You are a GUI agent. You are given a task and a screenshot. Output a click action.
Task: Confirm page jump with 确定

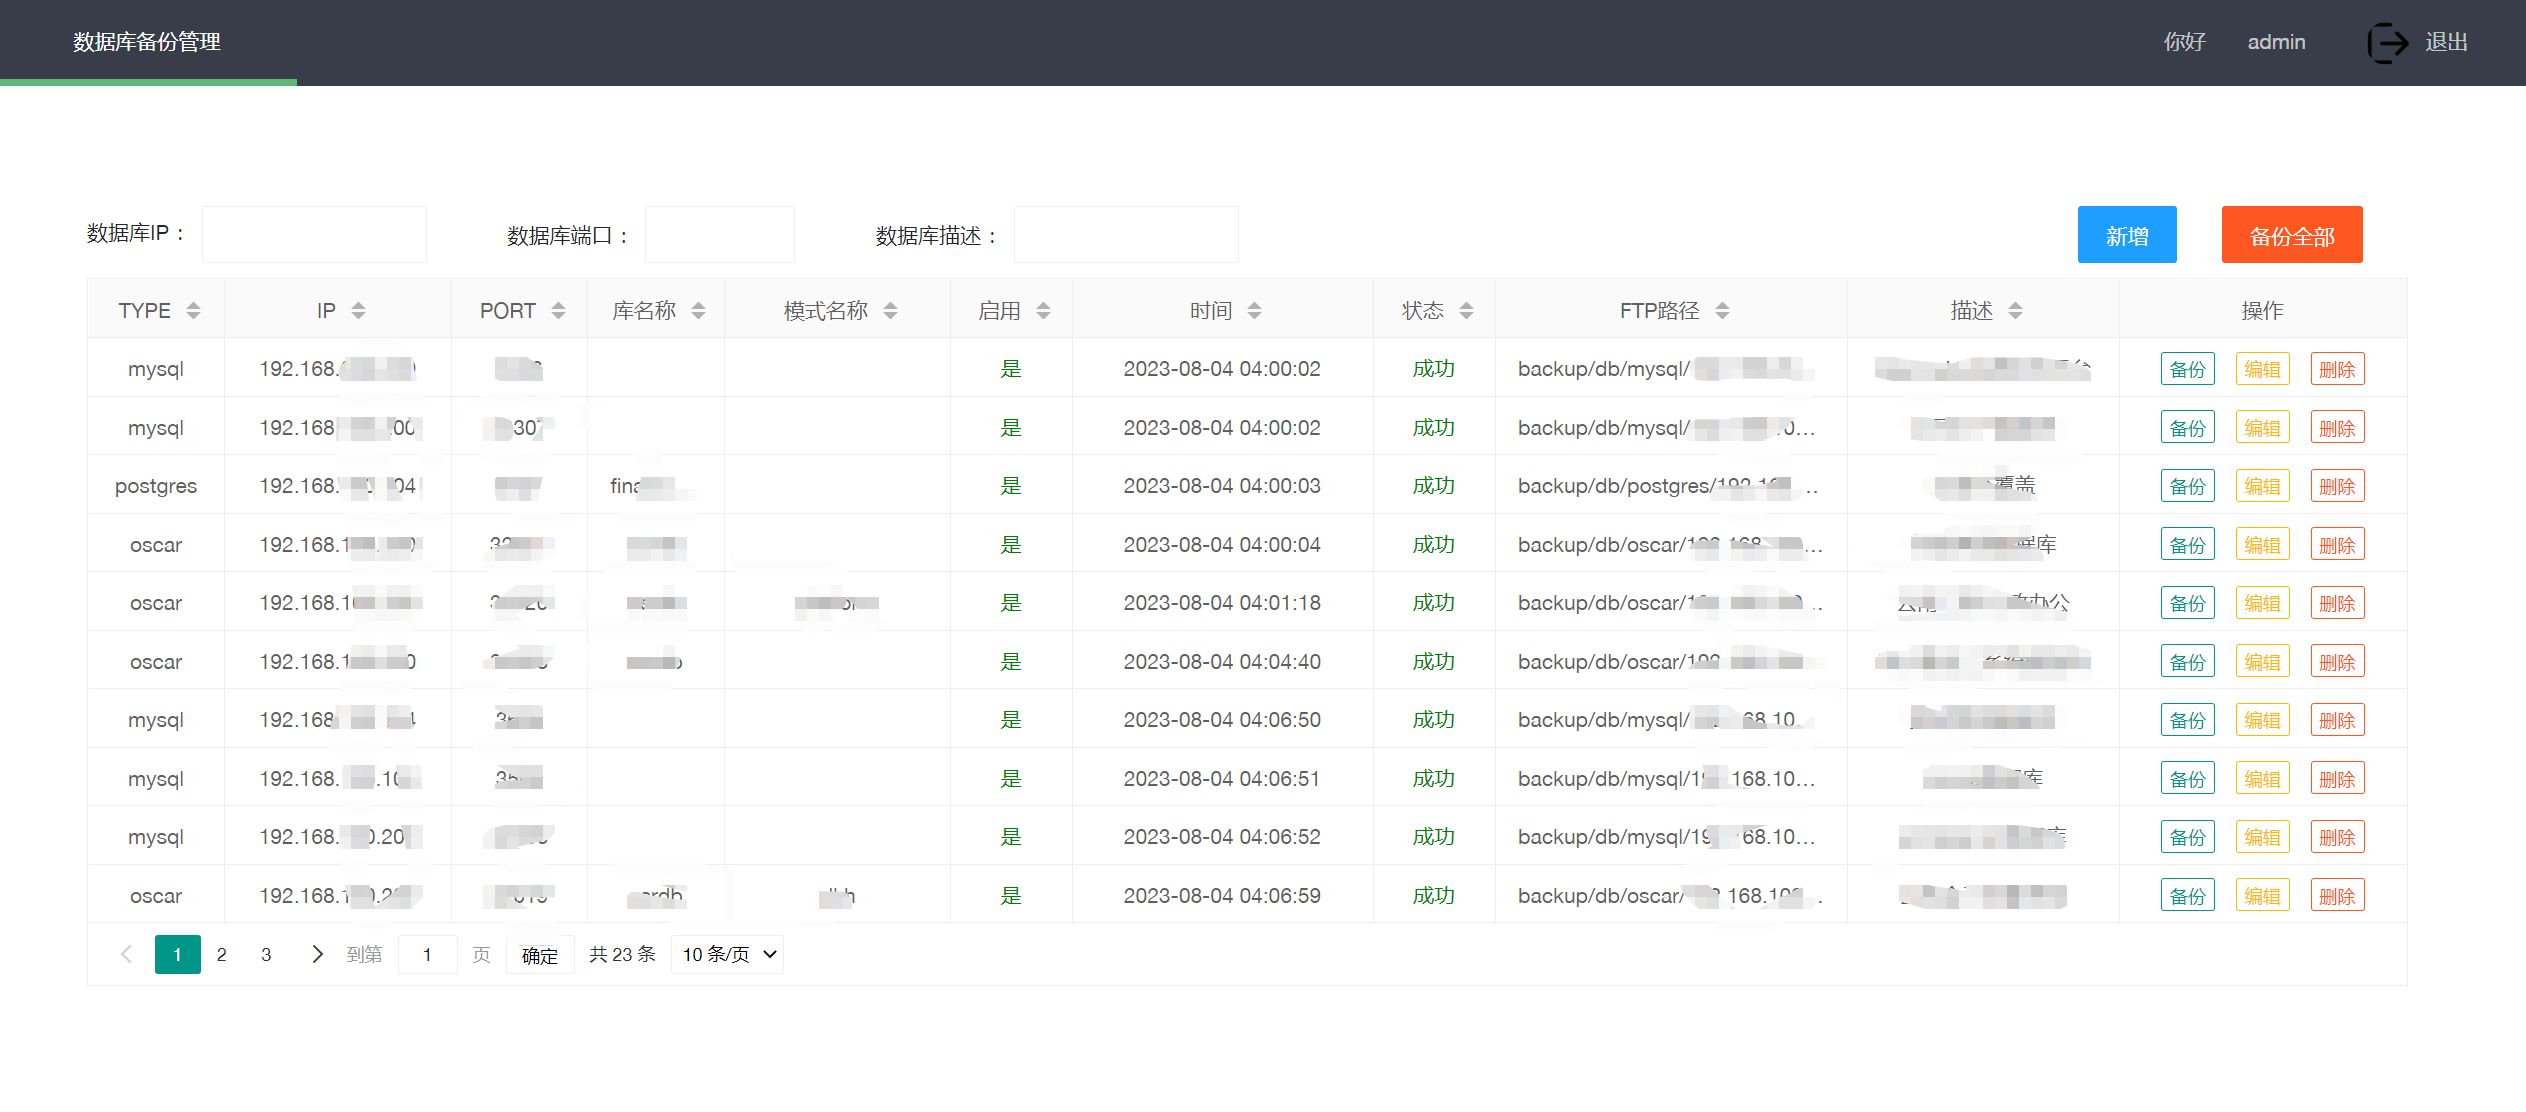click(540, 955)
